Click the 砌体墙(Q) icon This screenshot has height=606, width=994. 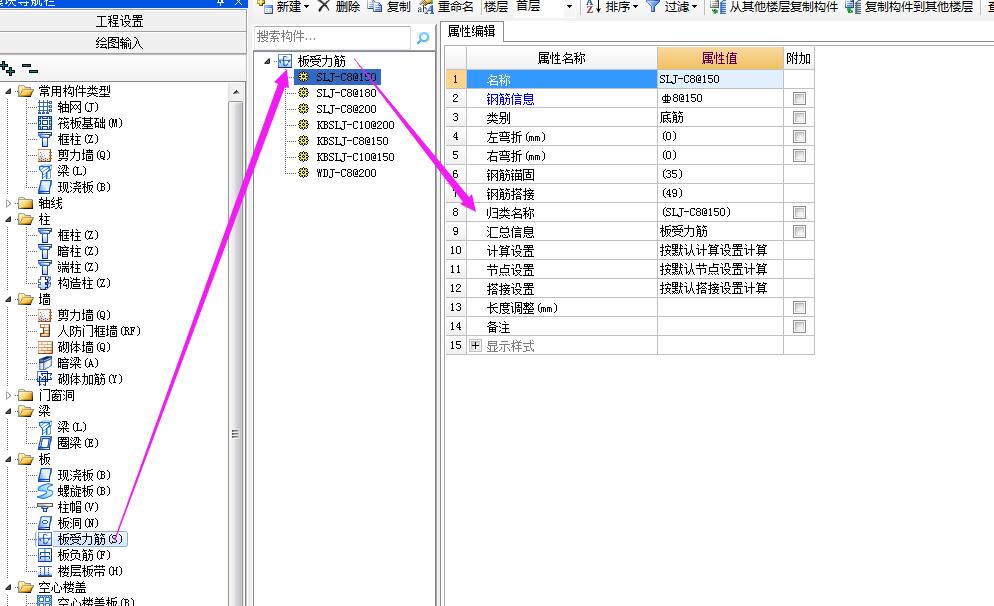point(45,347)
